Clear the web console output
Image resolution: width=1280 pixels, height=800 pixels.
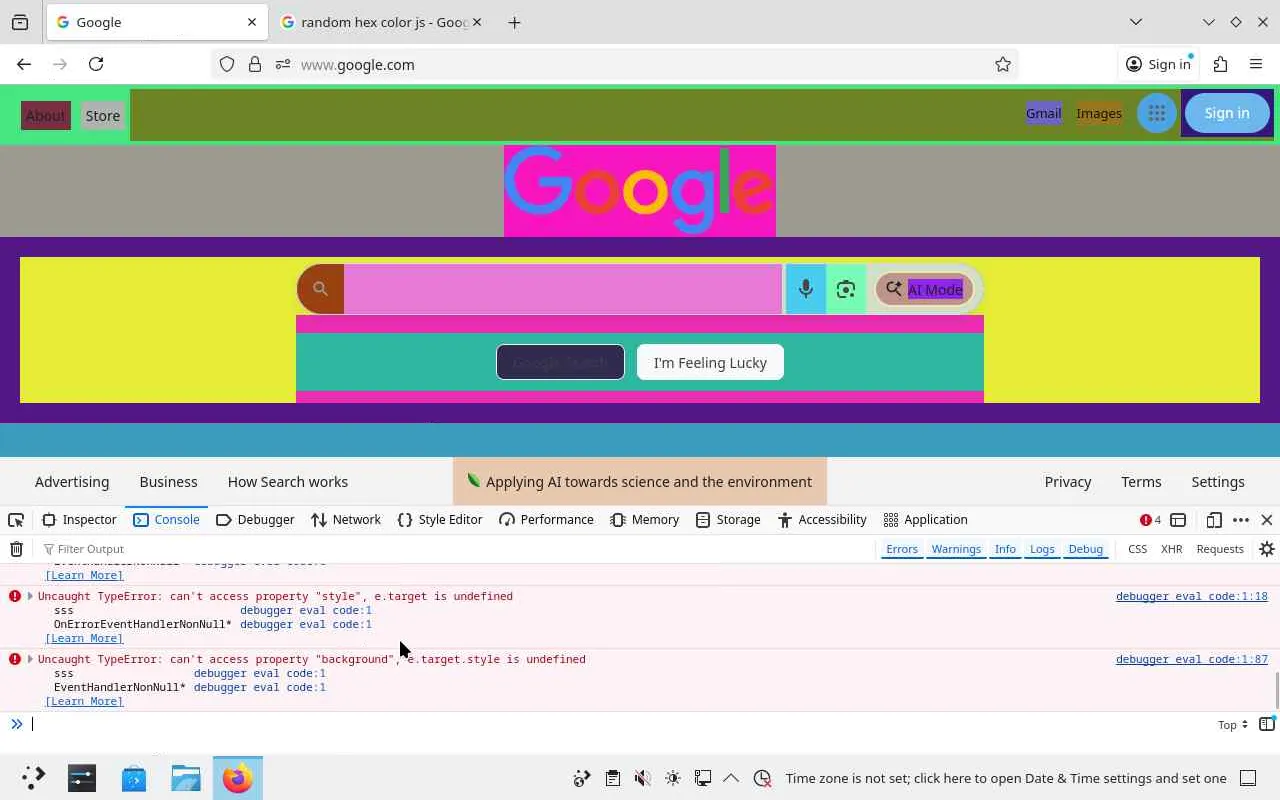(x=17, y=549)
